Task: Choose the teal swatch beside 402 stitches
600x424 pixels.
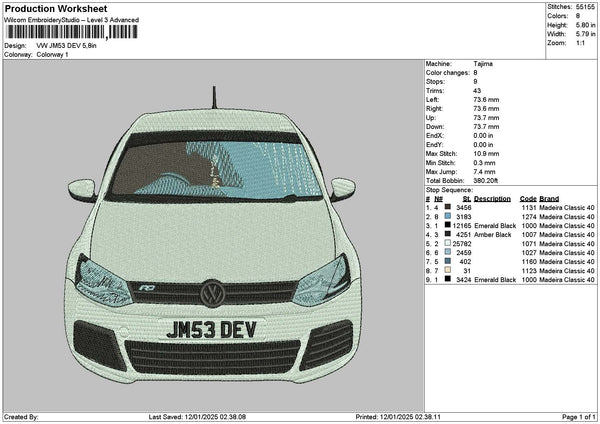Action: 447,261
